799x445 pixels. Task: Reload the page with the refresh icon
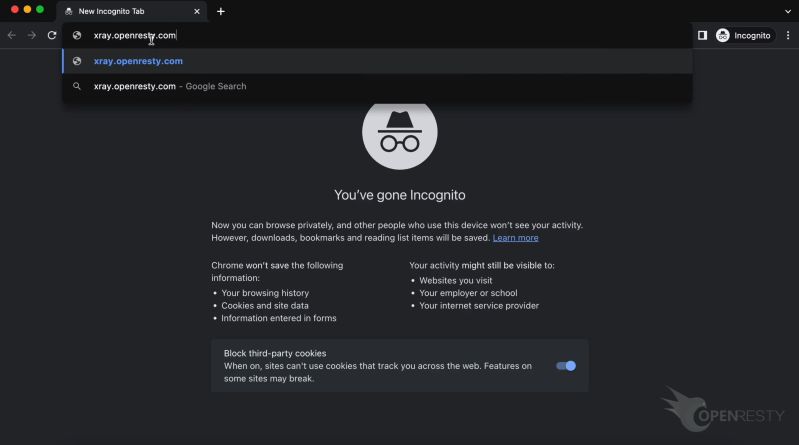[x=52, y=35]
